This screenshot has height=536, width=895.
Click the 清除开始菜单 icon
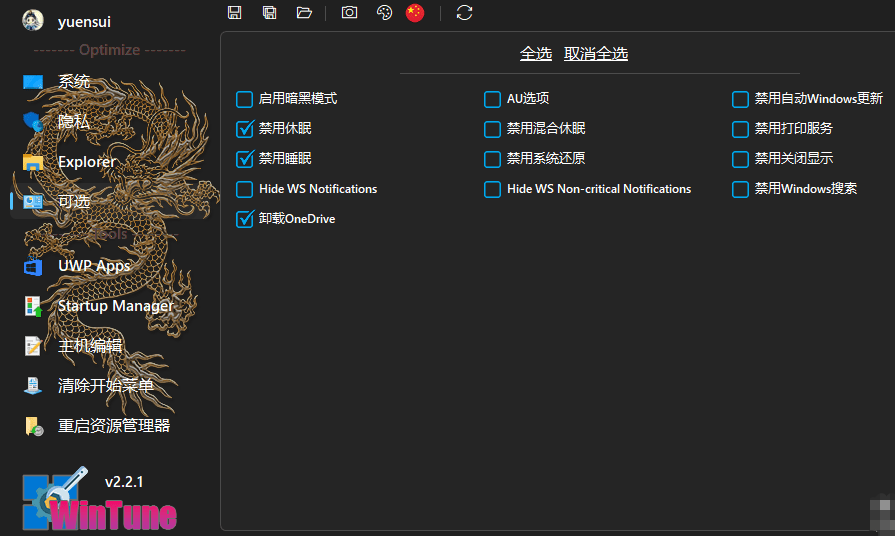pos(33,386)
